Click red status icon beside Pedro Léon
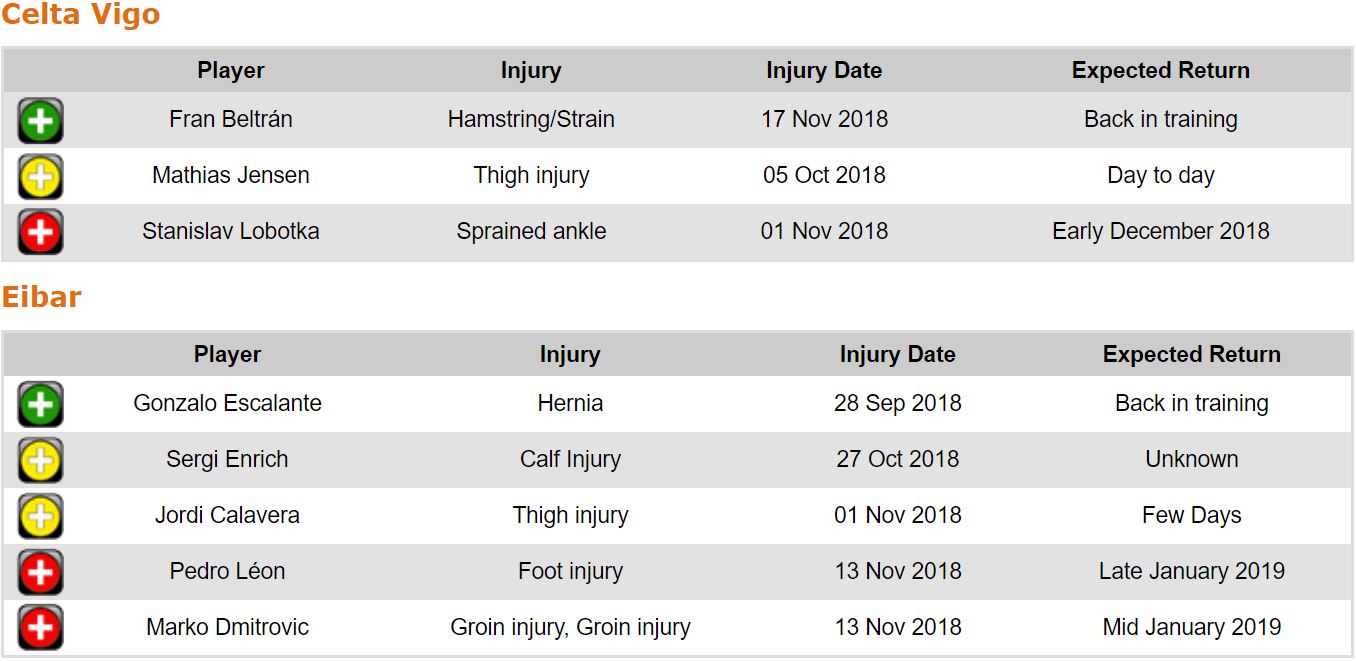 40,573
